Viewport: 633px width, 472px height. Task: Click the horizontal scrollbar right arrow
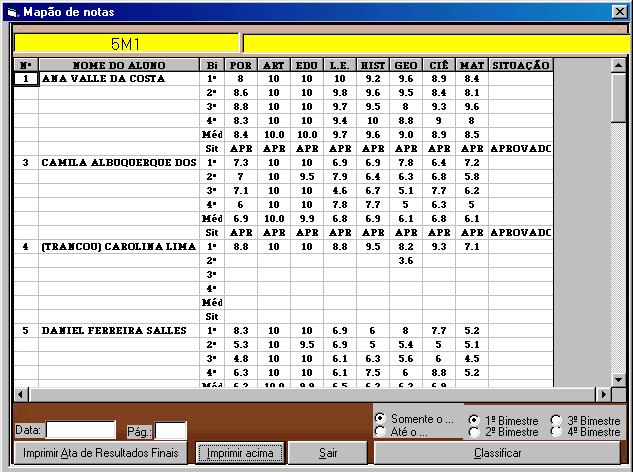[603, 394]
